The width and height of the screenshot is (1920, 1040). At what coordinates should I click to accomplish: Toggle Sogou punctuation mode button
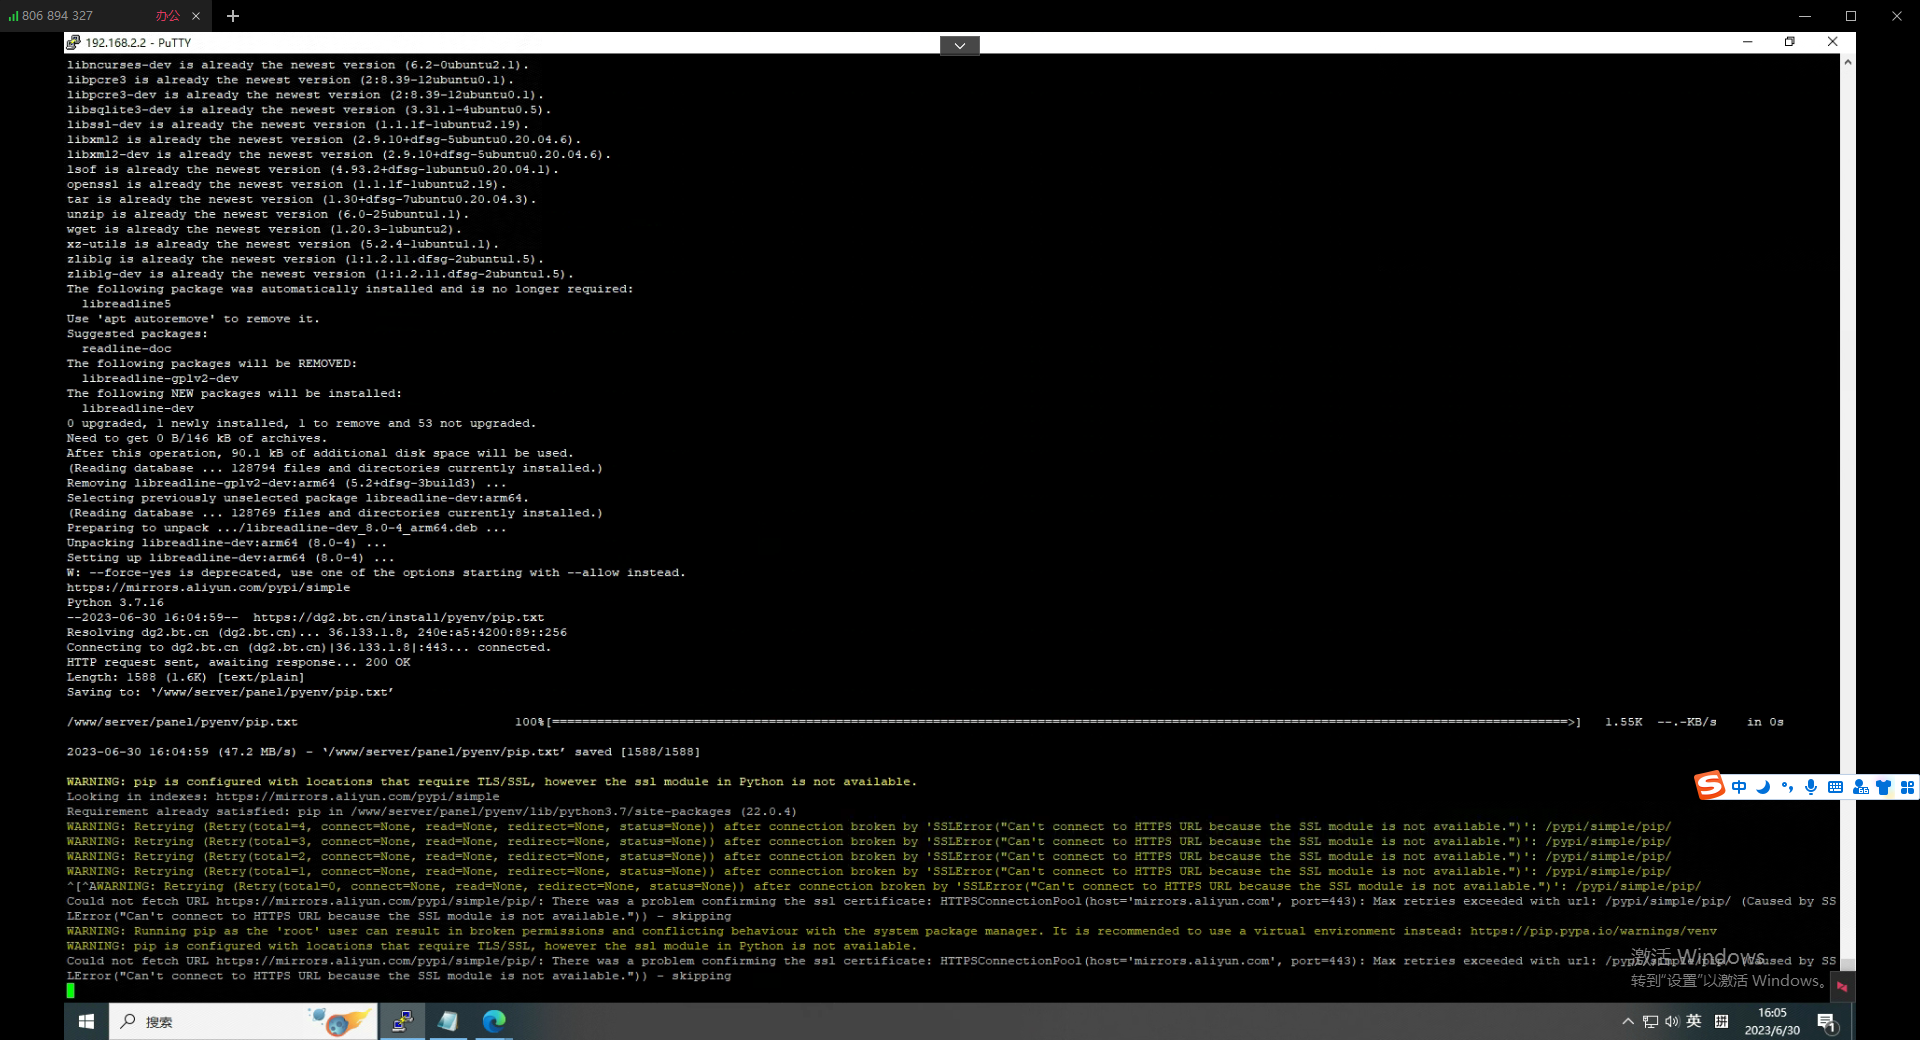pos(1787,788)
